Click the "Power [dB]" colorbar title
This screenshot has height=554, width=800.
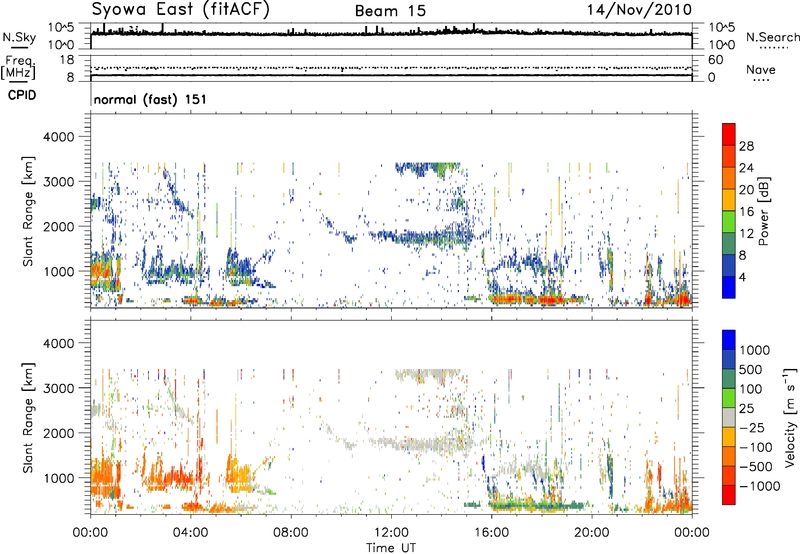(x=764, y=211)
